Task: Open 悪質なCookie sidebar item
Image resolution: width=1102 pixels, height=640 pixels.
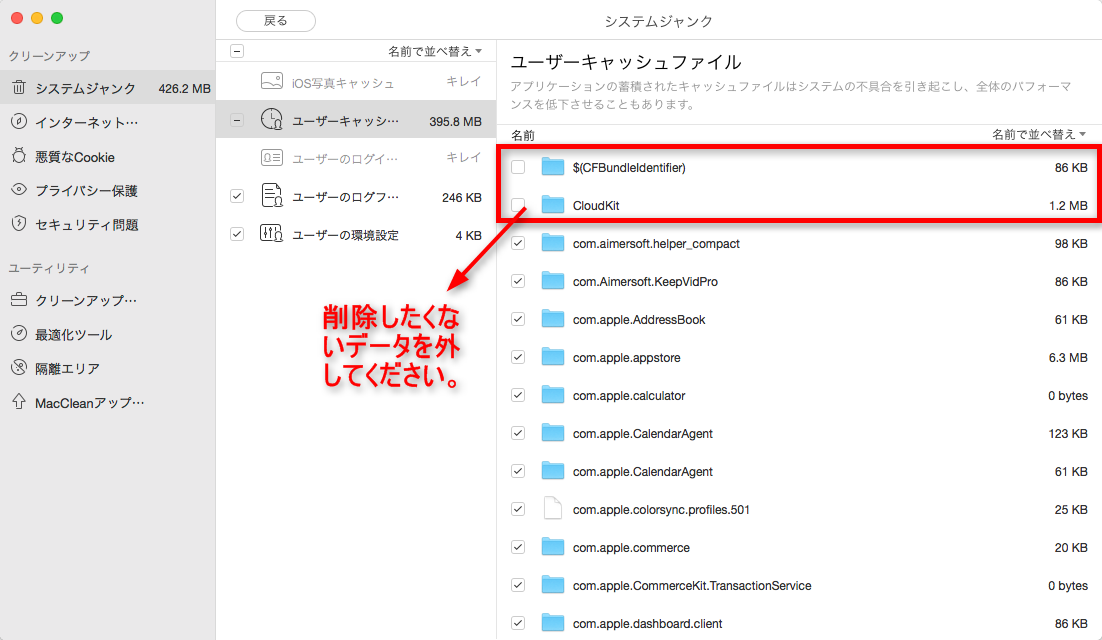Action: [108, 156]
